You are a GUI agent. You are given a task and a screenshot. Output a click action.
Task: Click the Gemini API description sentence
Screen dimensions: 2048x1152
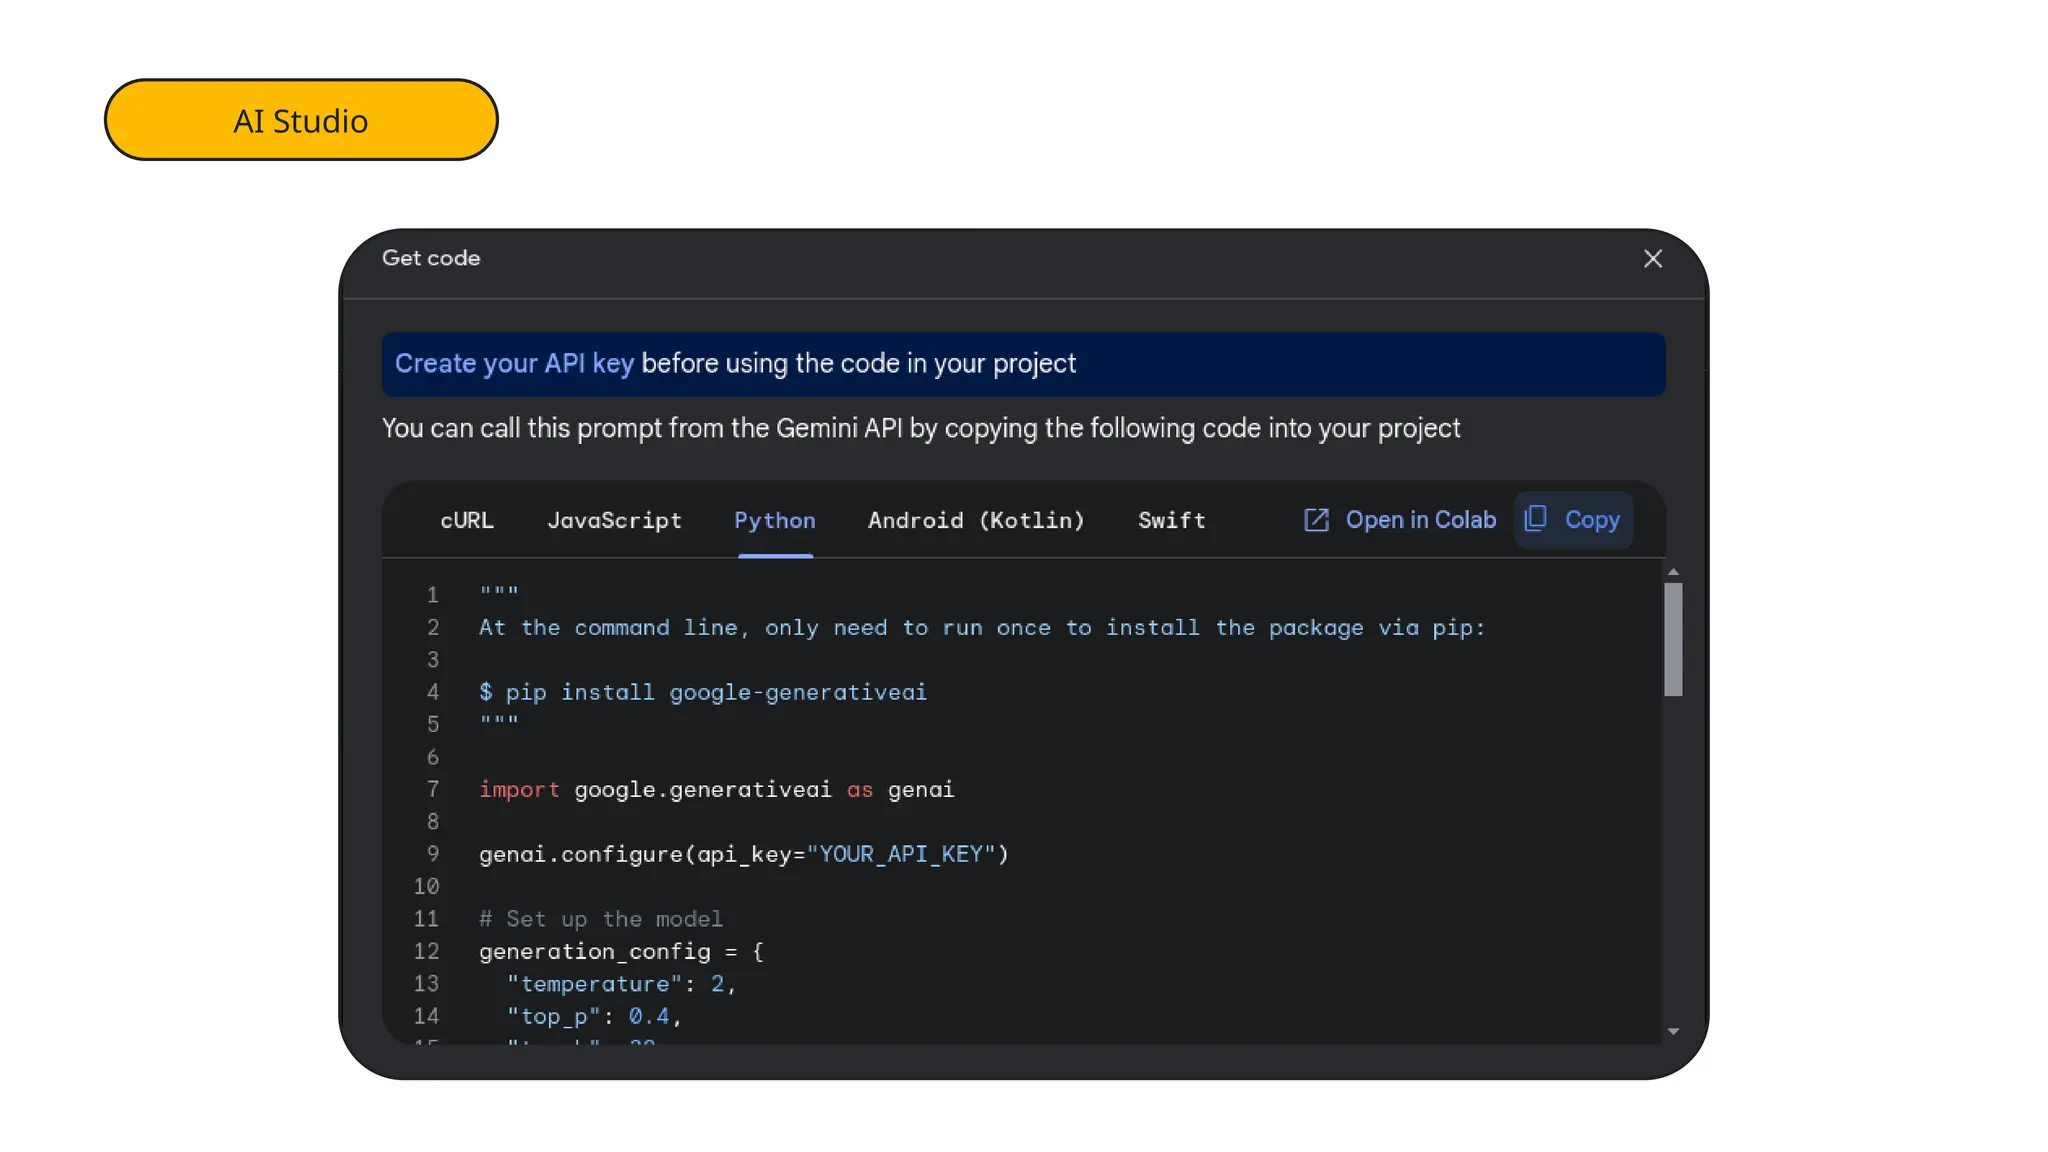click(921, 428)
